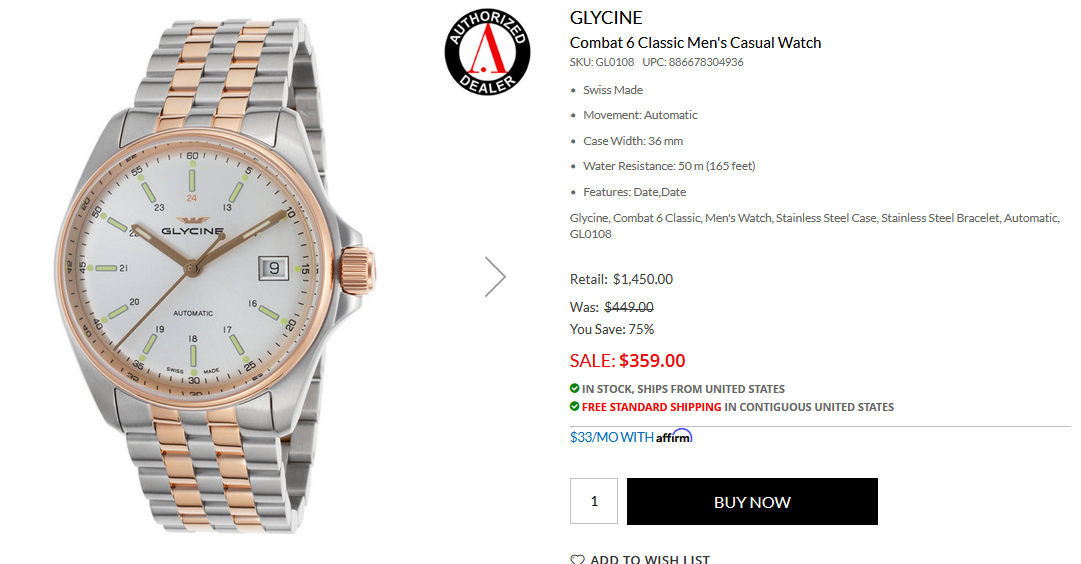Click the watch crown on product image
The width and height of the screenshot is (1081, 564).
tap(358, 271)
